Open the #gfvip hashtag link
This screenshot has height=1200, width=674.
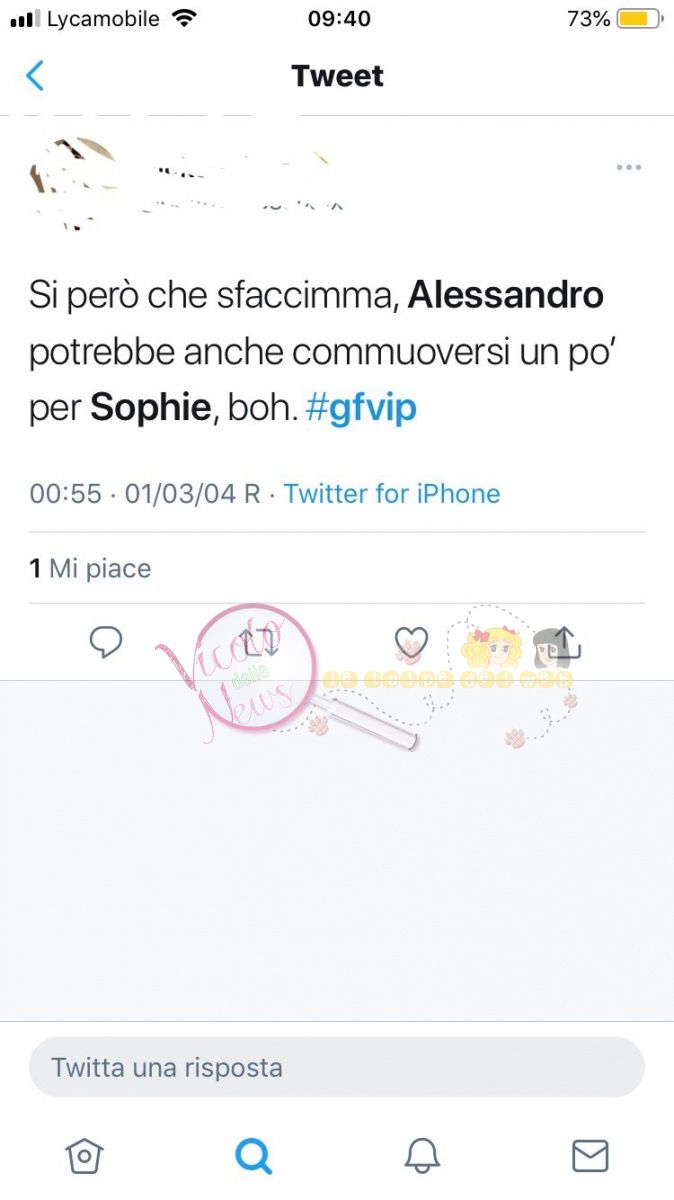click(x=360, y=408)
